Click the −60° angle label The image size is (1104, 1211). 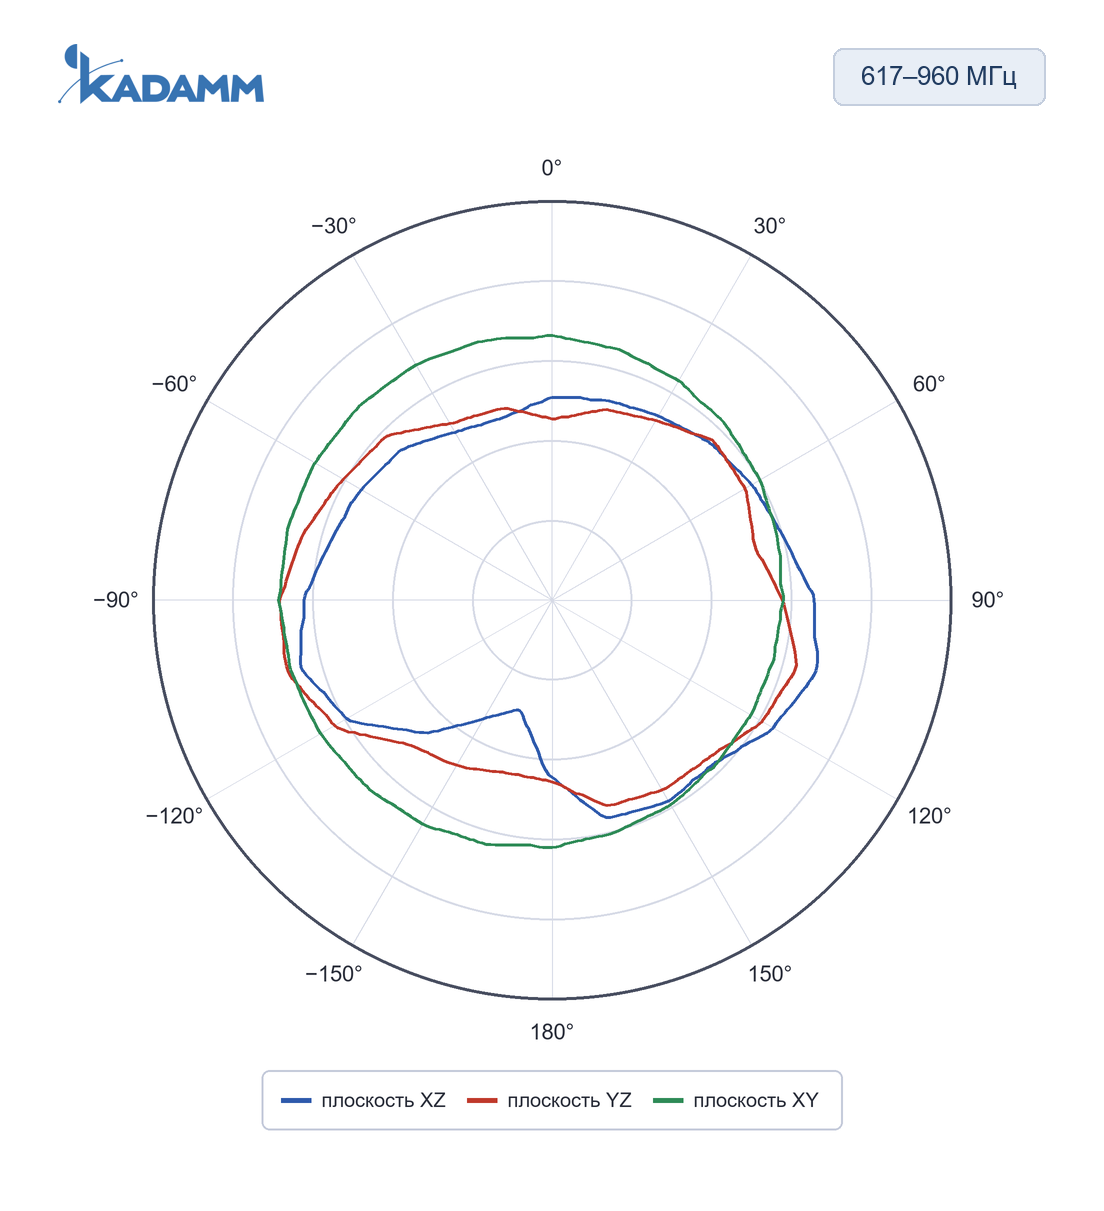coord(175,384)
